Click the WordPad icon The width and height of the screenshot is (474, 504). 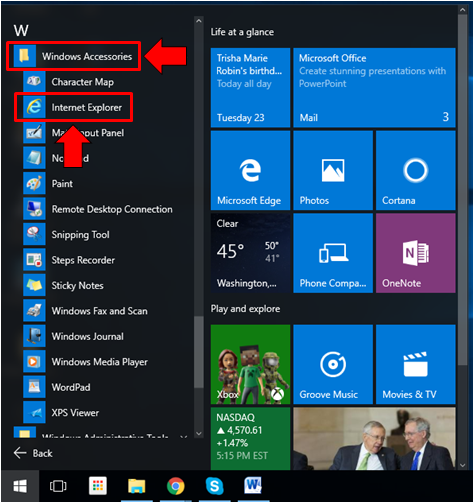[x=34, y=387]
